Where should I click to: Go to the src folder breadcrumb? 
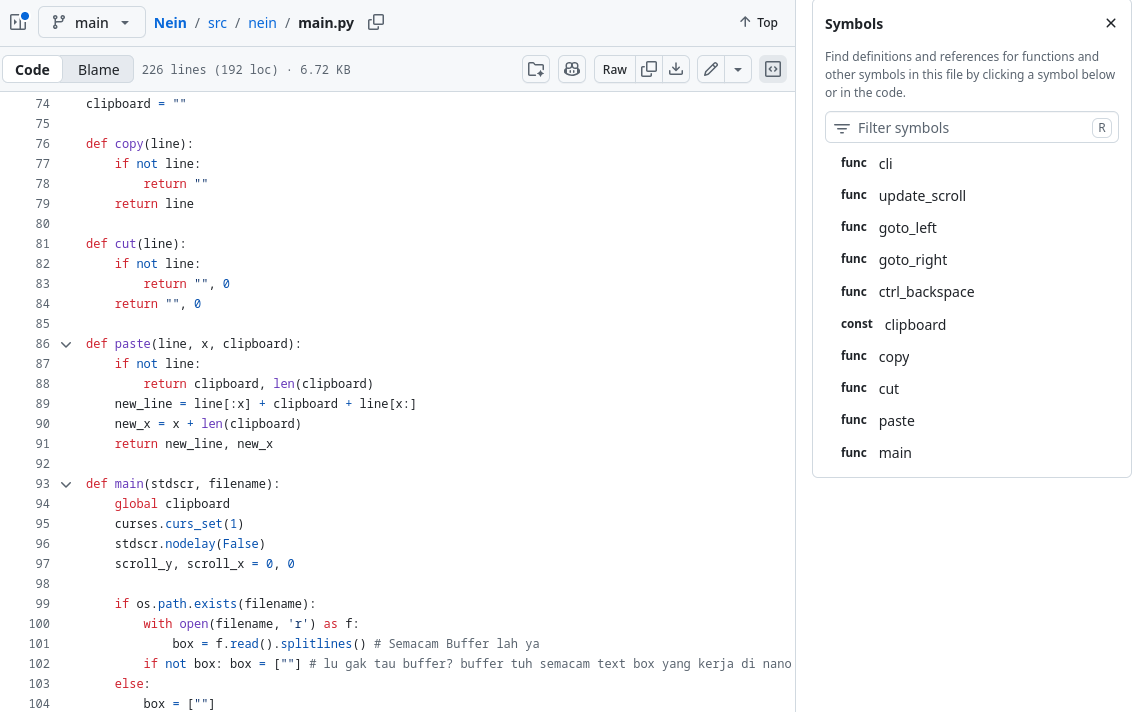(217, 22)
